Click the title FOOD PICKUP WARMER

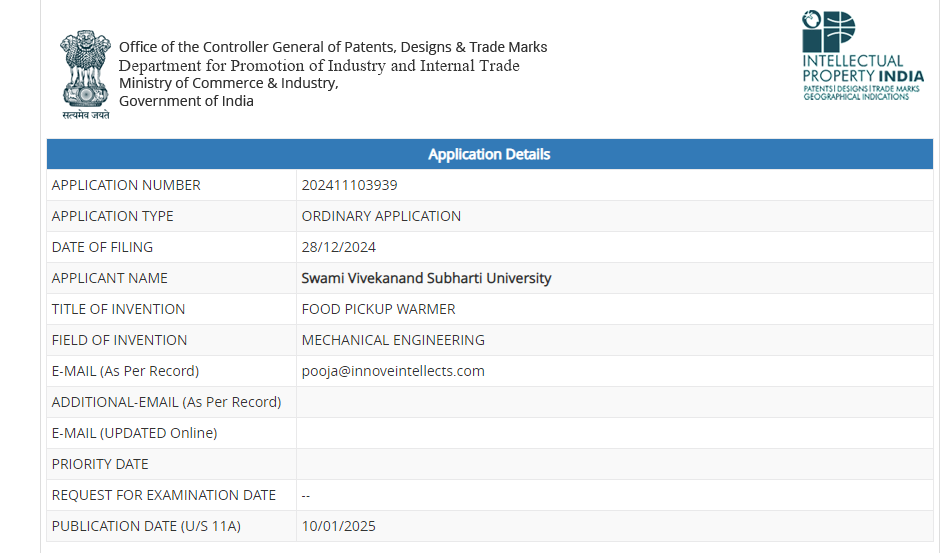click(x=378, y=309)
